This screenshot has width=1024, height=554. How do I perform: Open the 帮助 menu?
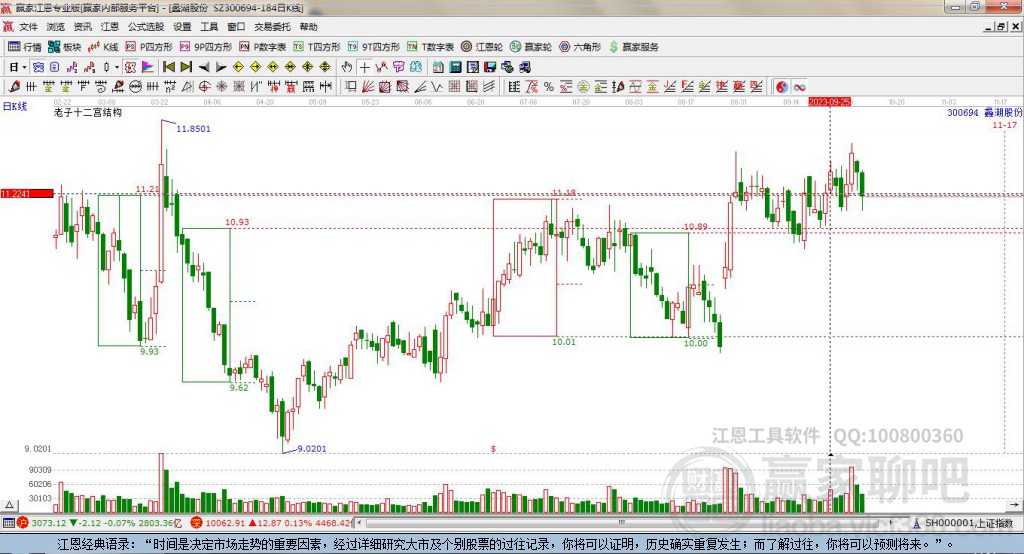pyautogui.click(x=308, y=27)
